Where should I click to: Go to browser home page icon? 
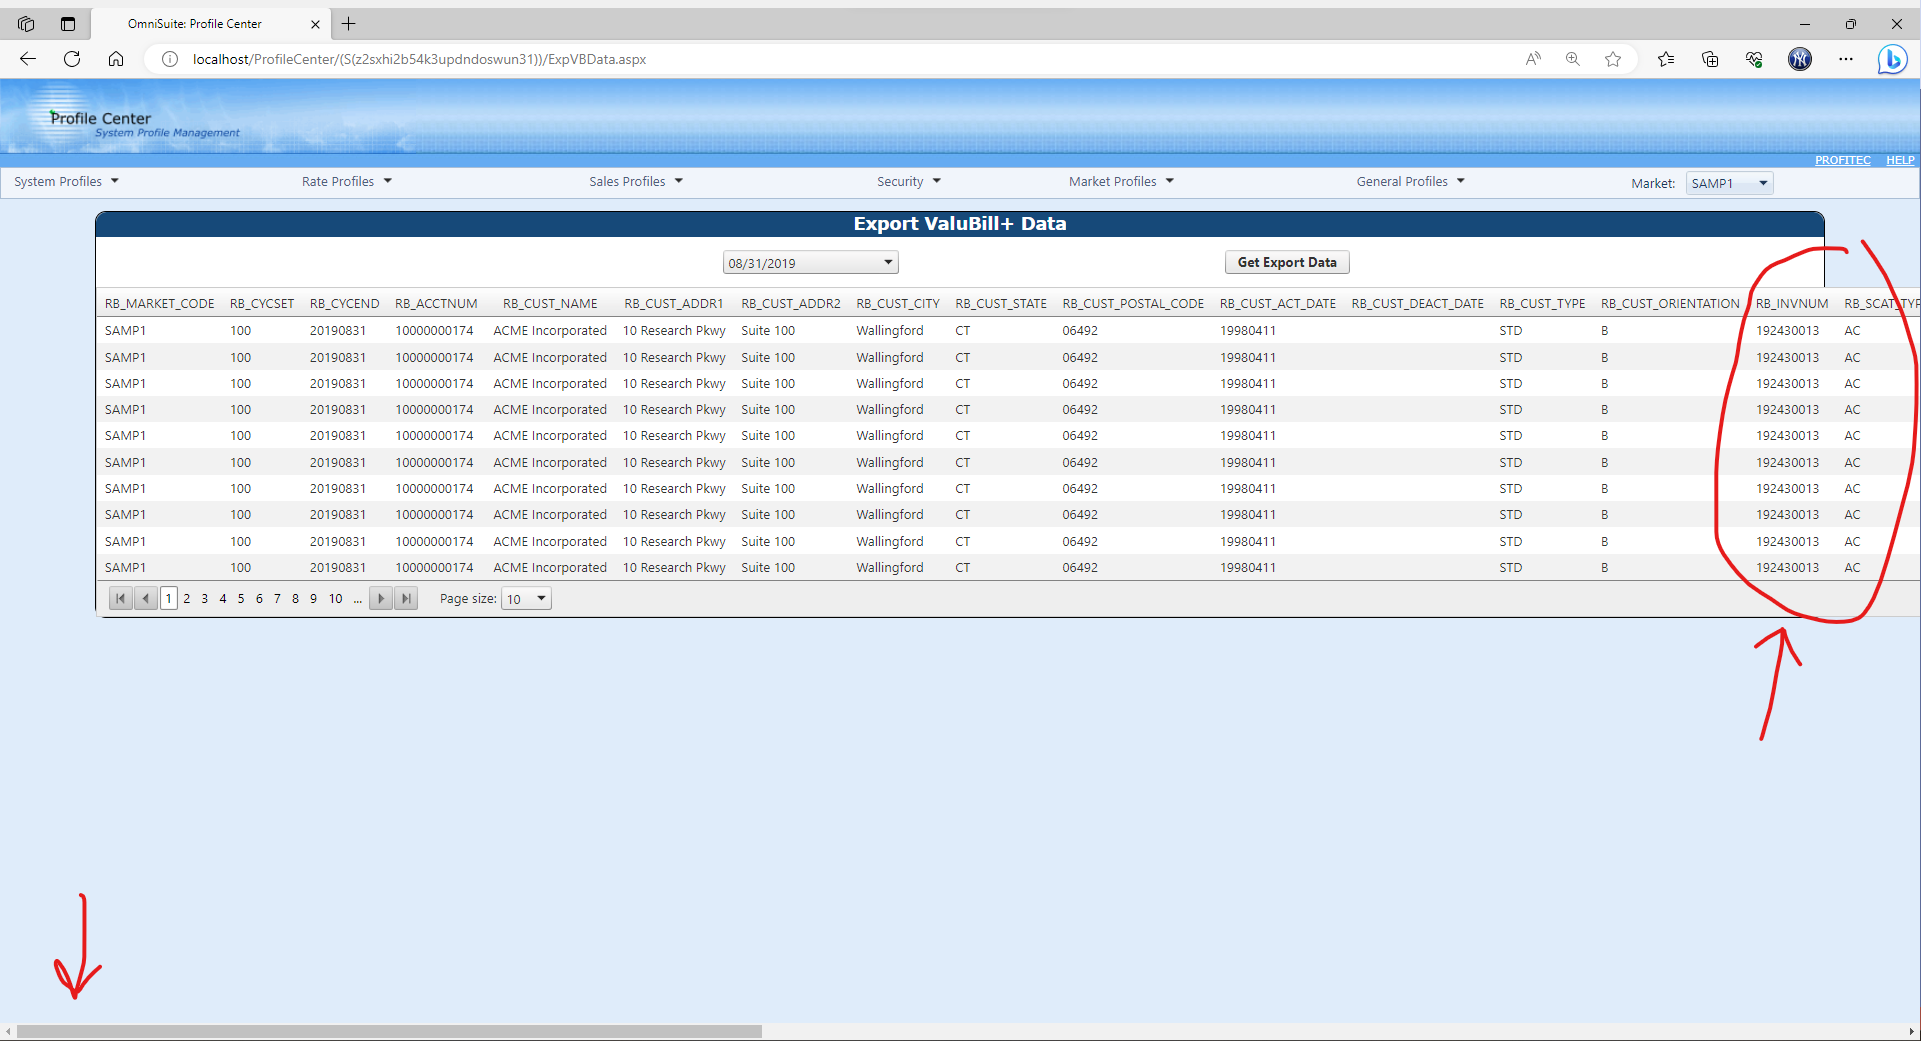pos(116,59)
